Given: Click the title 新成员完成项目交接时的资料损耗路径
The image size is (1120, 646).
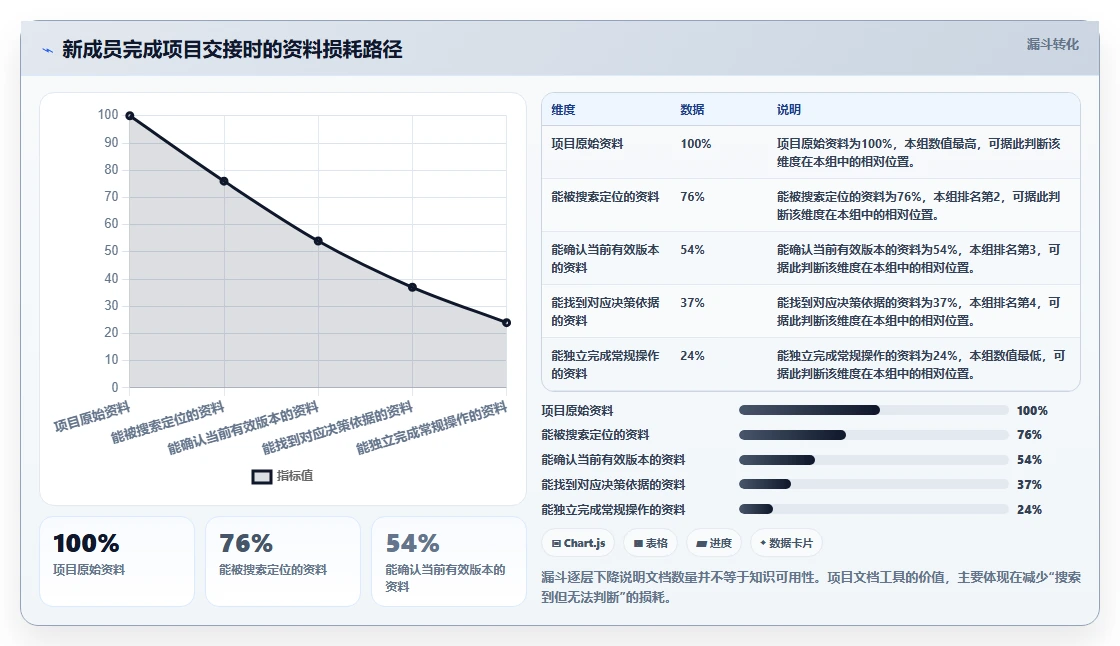Looking at the screenshot, I should tap(232, 50).
